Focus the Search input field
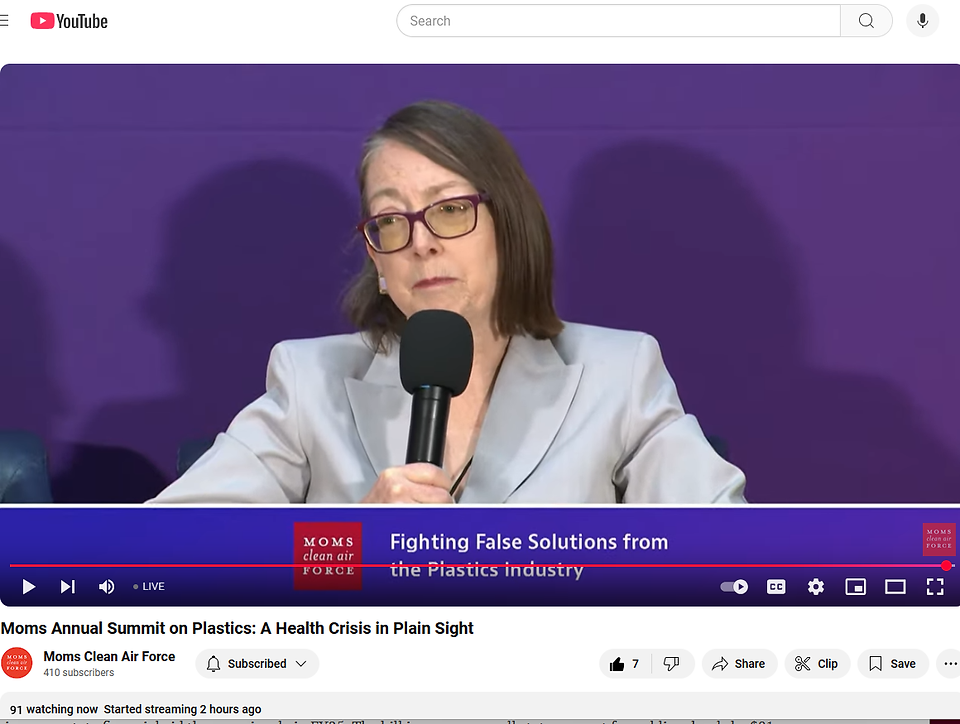 click(618, 21)
